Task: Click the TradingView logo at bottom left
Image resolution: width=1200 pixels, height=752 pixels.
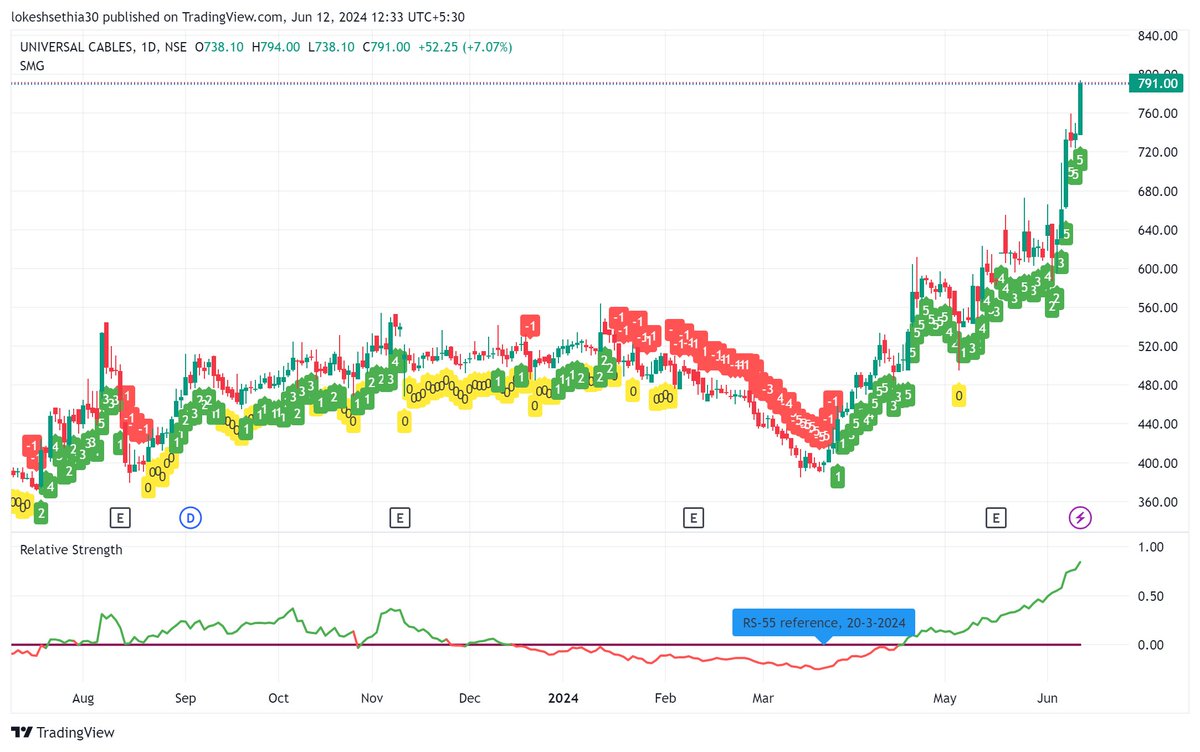Action: pyautogui.click(x=62, y=732)
